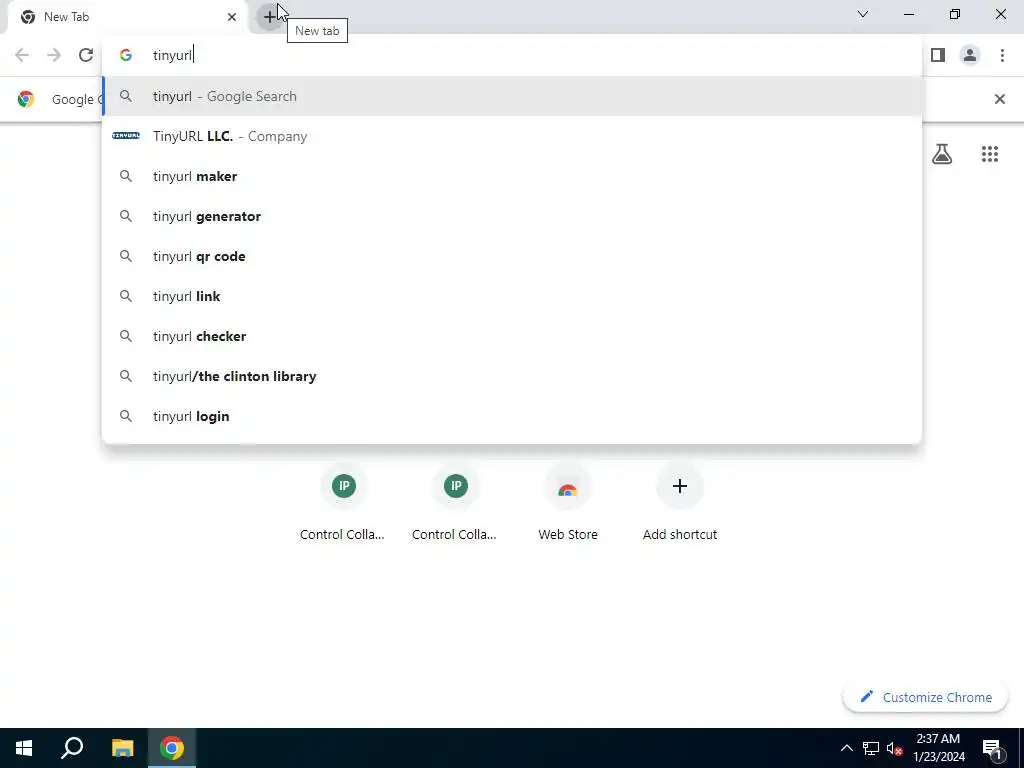Go back with the back arrow
The width and height of the screenshot is (1024, 768).
(22, 55)
